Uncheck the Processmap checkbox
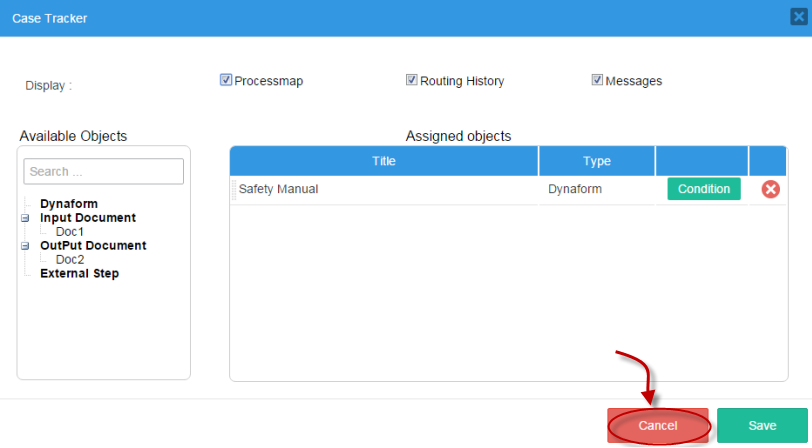The width and height of the screenshot is (812, 448). 226,80
